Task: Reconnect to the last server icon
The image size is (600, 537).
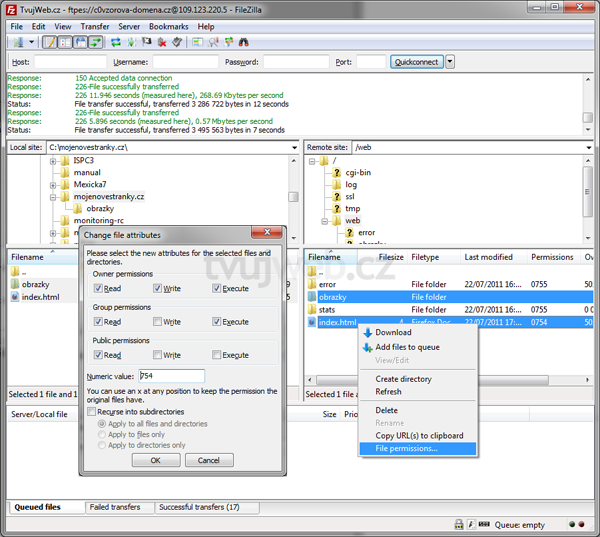Action: 177,42
